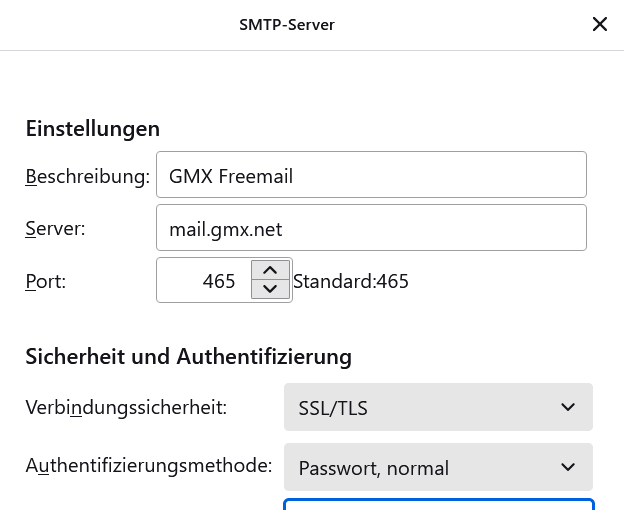Open the Verbindungssicherheit SSL/TLS dropdown
The image size is (624, 510).
pos(438,407)
